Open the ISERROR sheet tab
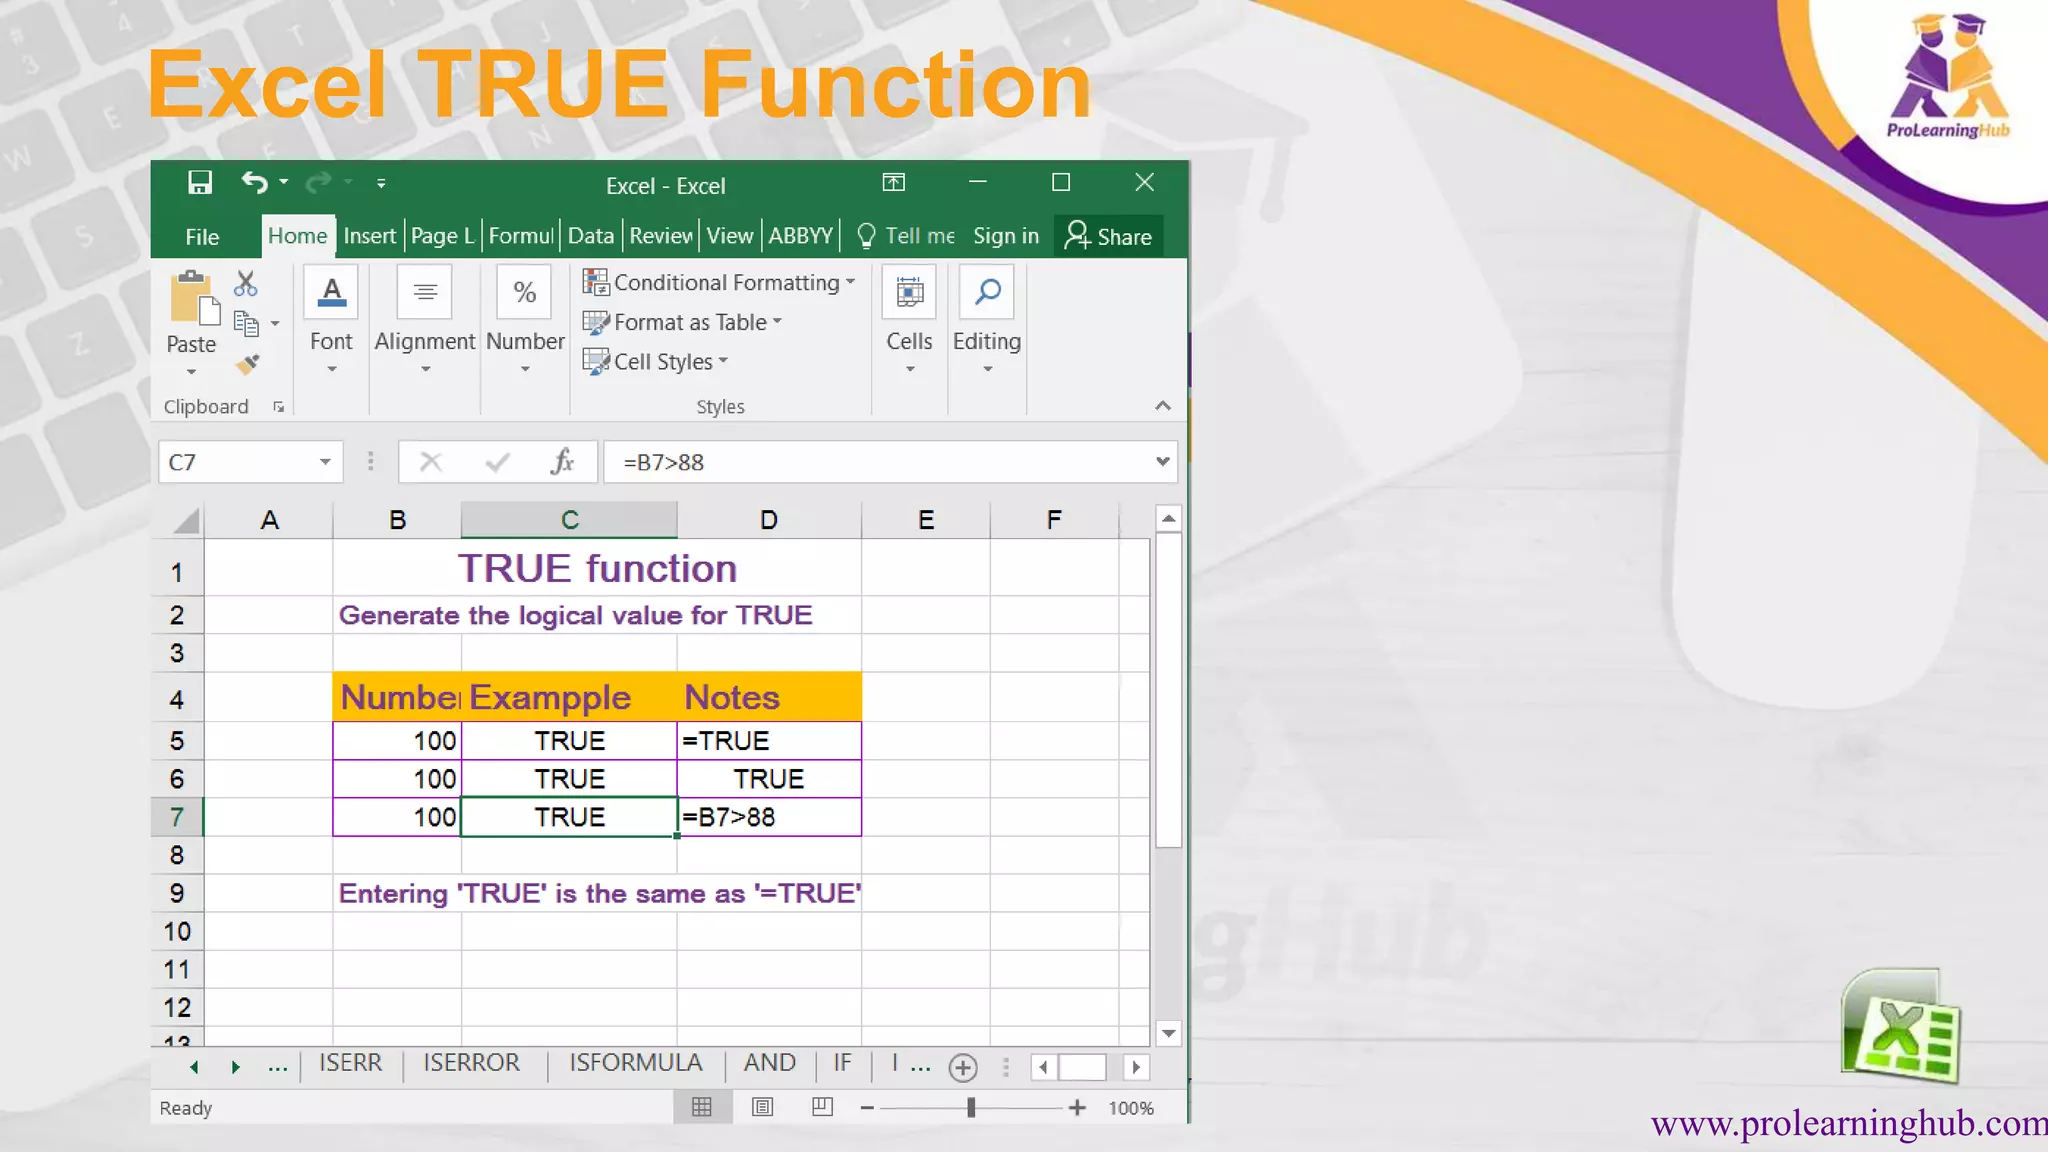This screenshot has width=2048, height=1152. click(471, 1063)
